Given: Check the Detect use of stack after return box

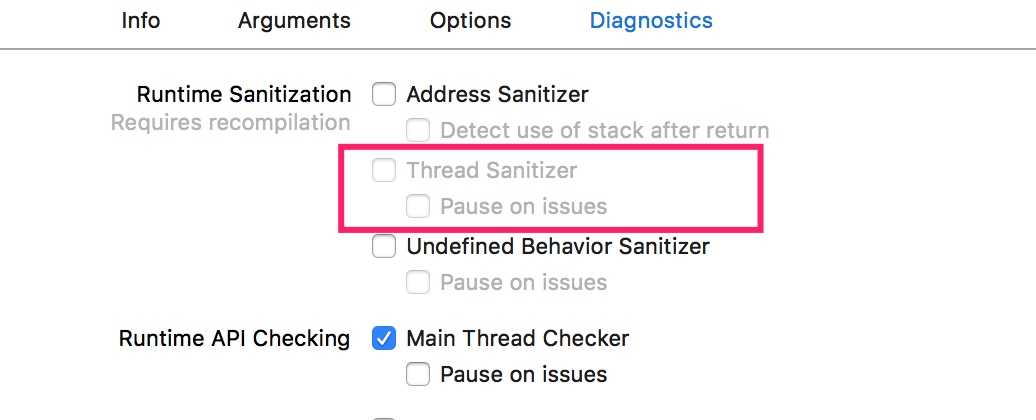Looking at the screenshot, I should click(418, 130).
